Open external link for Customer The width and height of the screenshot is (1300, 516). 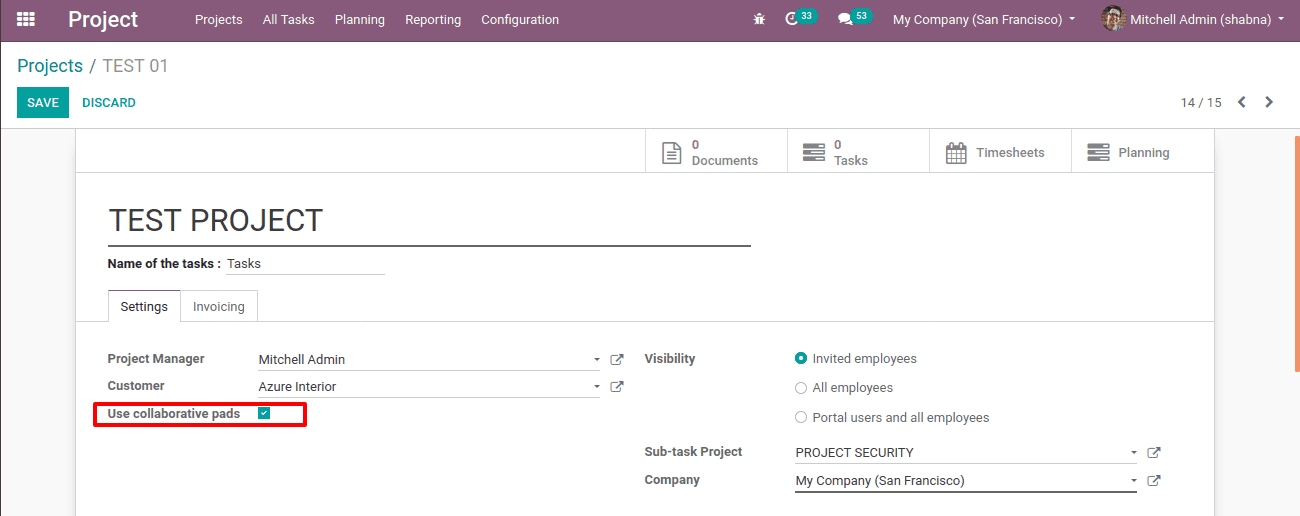[x=617, y=386]
